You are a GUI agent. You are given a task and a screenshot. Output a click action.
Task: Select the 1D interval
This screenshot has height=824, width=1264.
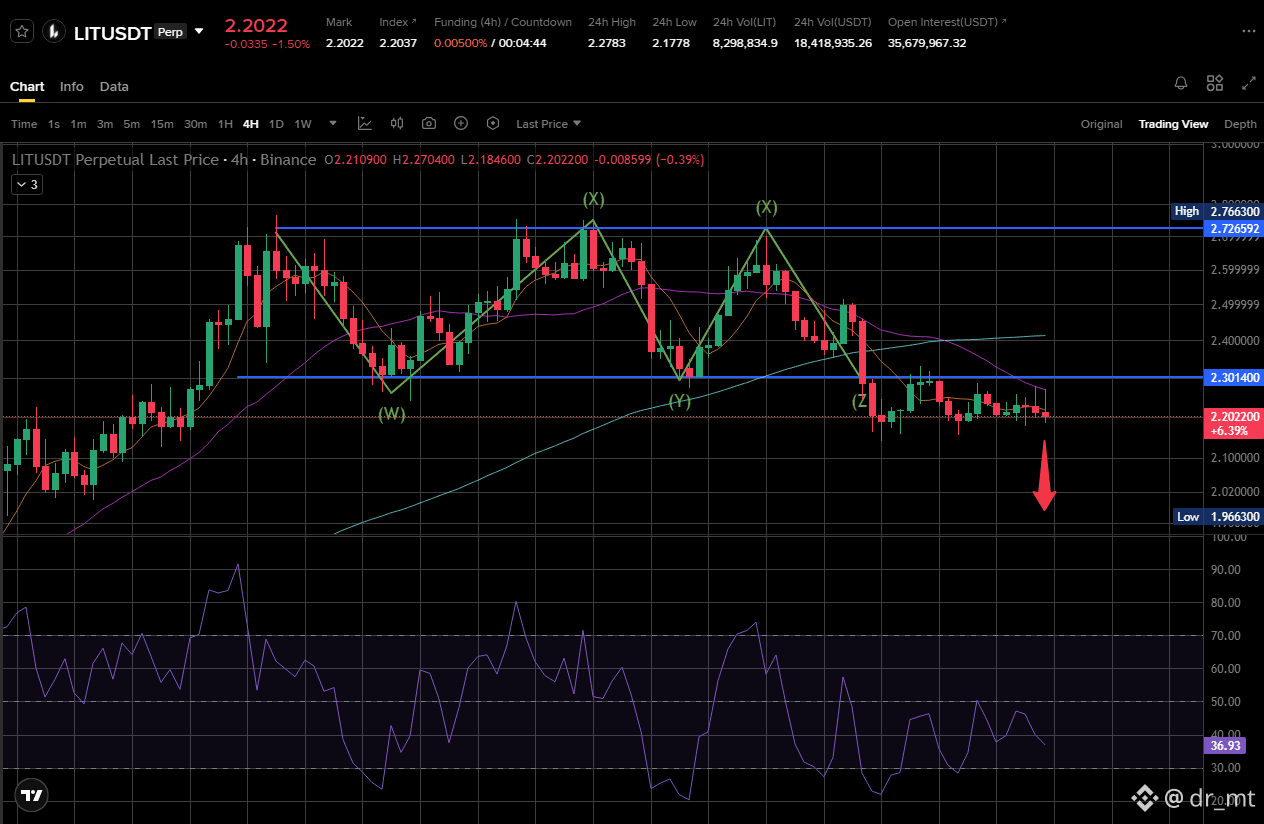(276, 124)
